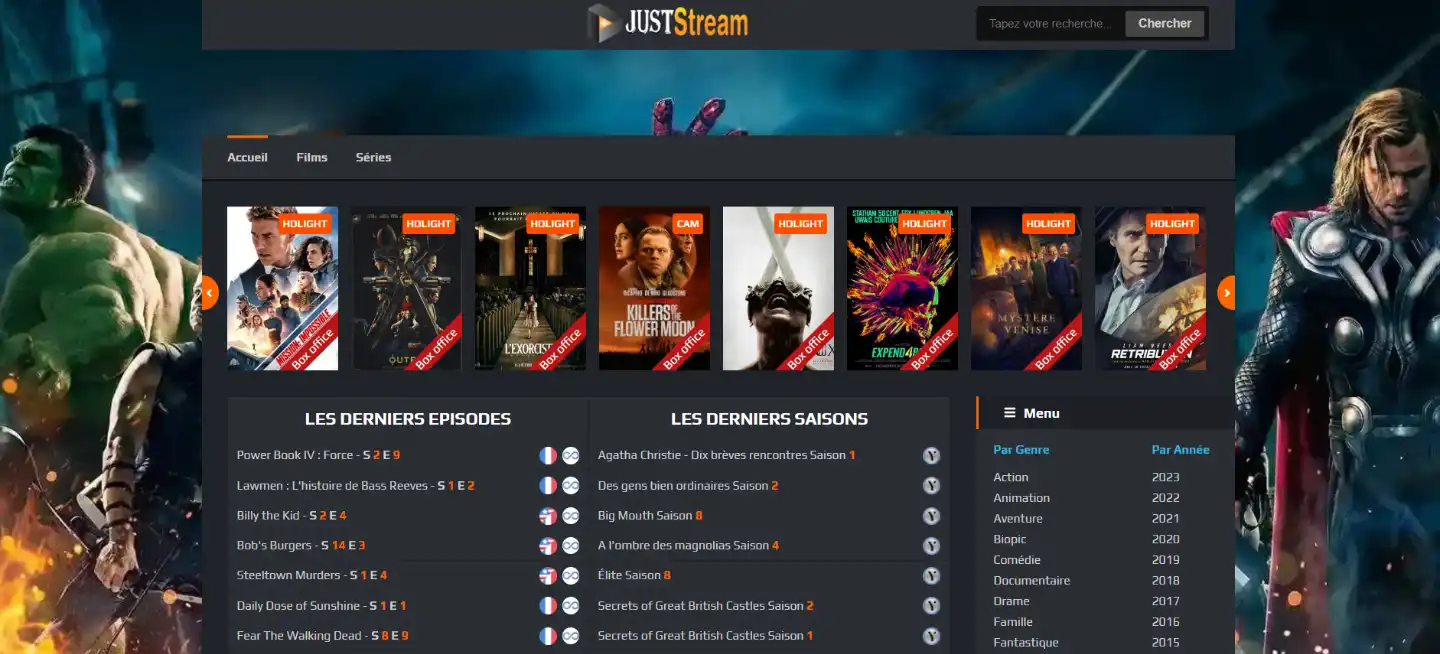This screenshot has height=654, width=1440.
Task: Browse movies from year 2023
Action: click(1164, 477)
